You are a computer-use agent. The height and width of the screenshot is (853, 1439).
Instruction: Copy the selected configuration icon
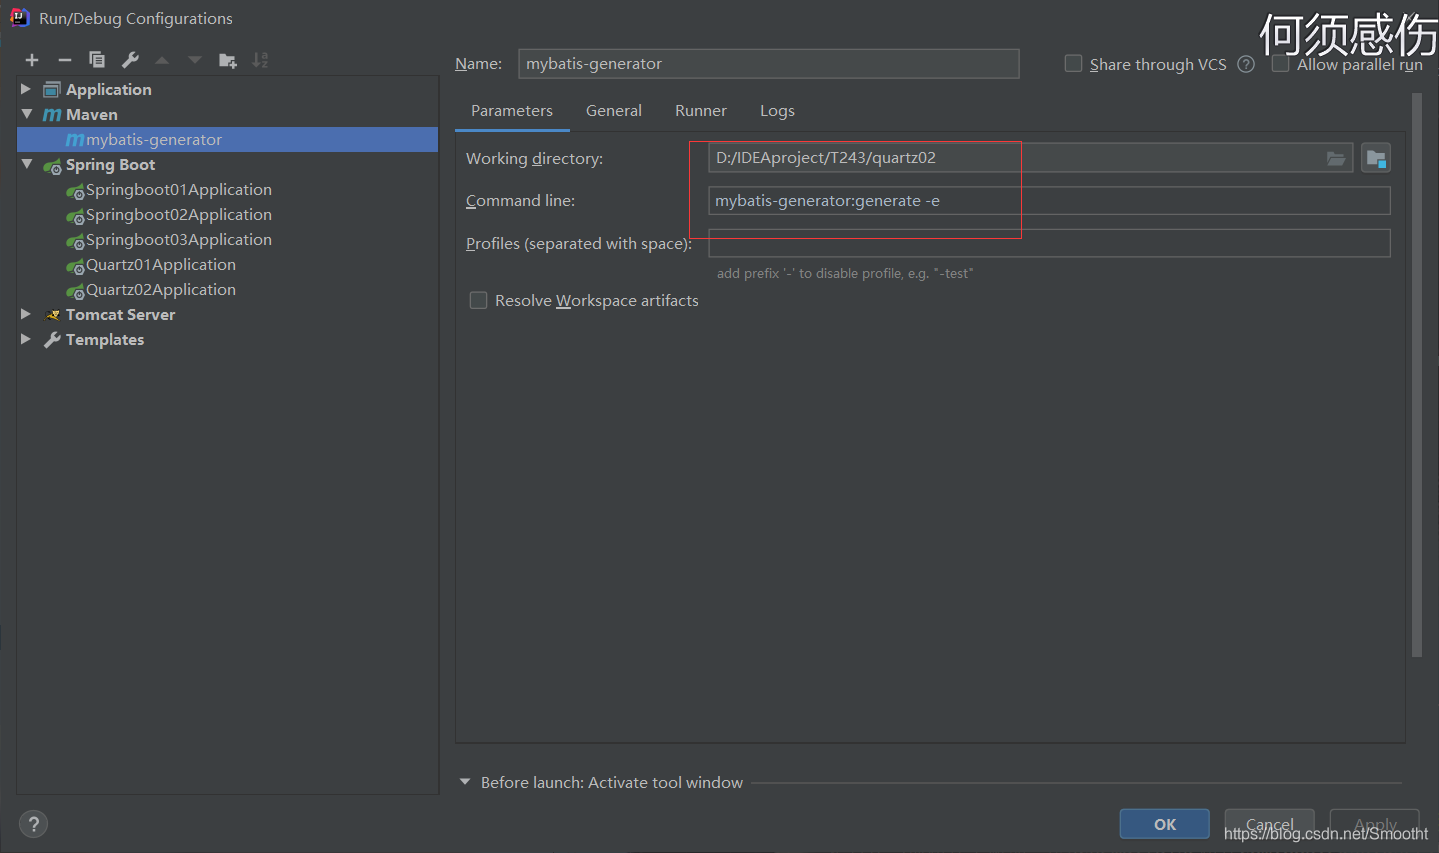(x=97, y=60)
